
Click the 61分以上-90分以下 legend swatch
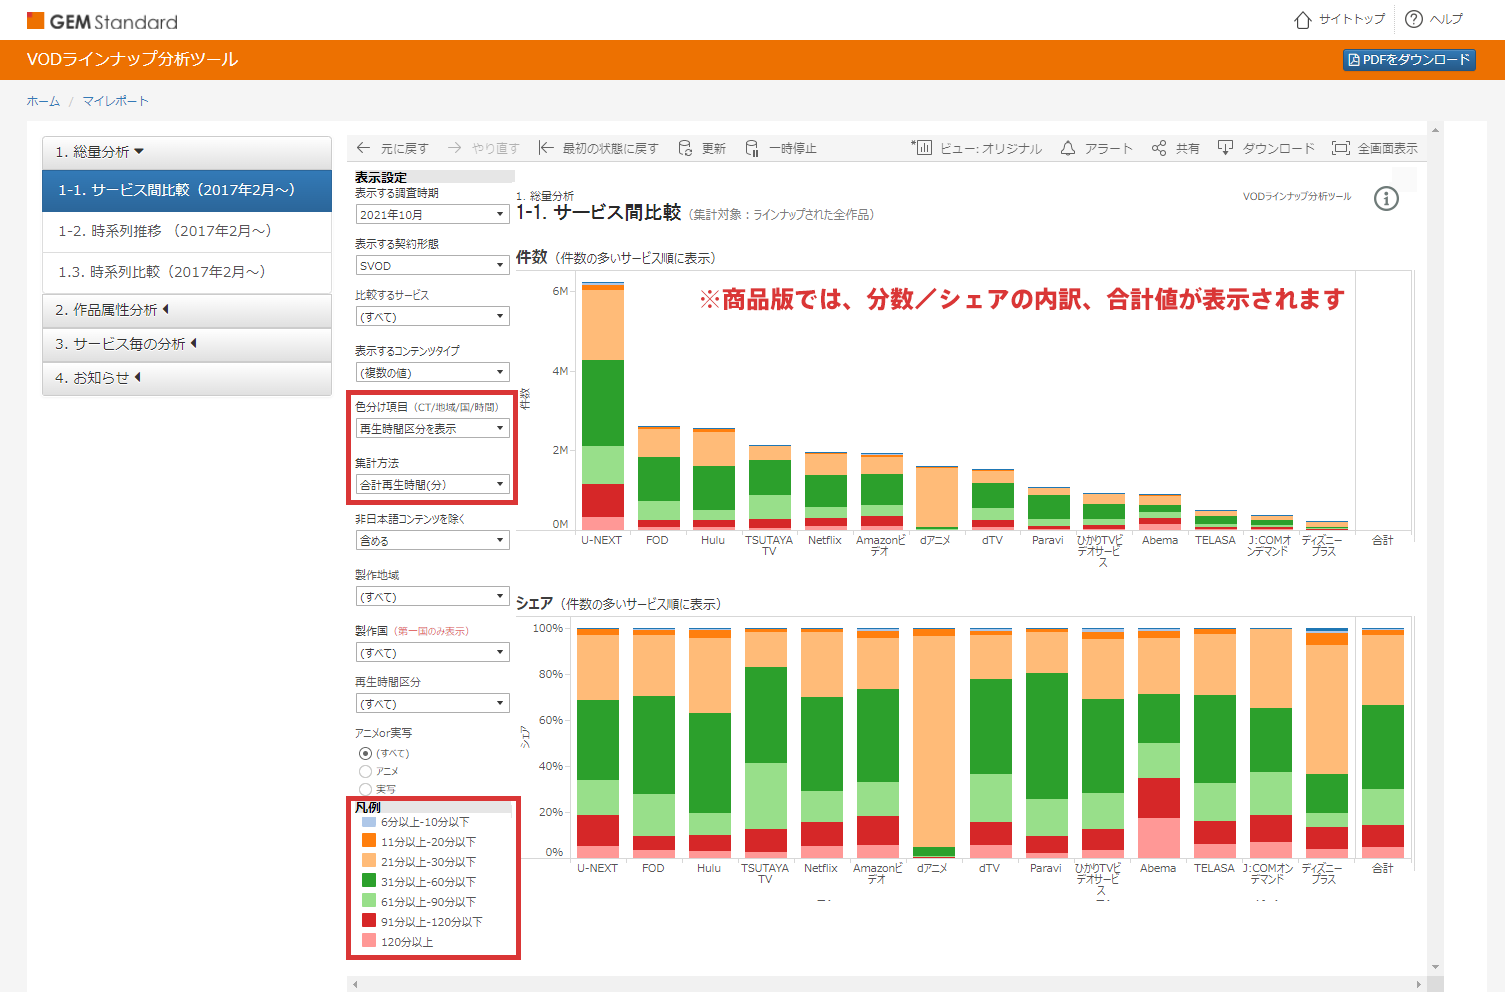tap(369, 901)
